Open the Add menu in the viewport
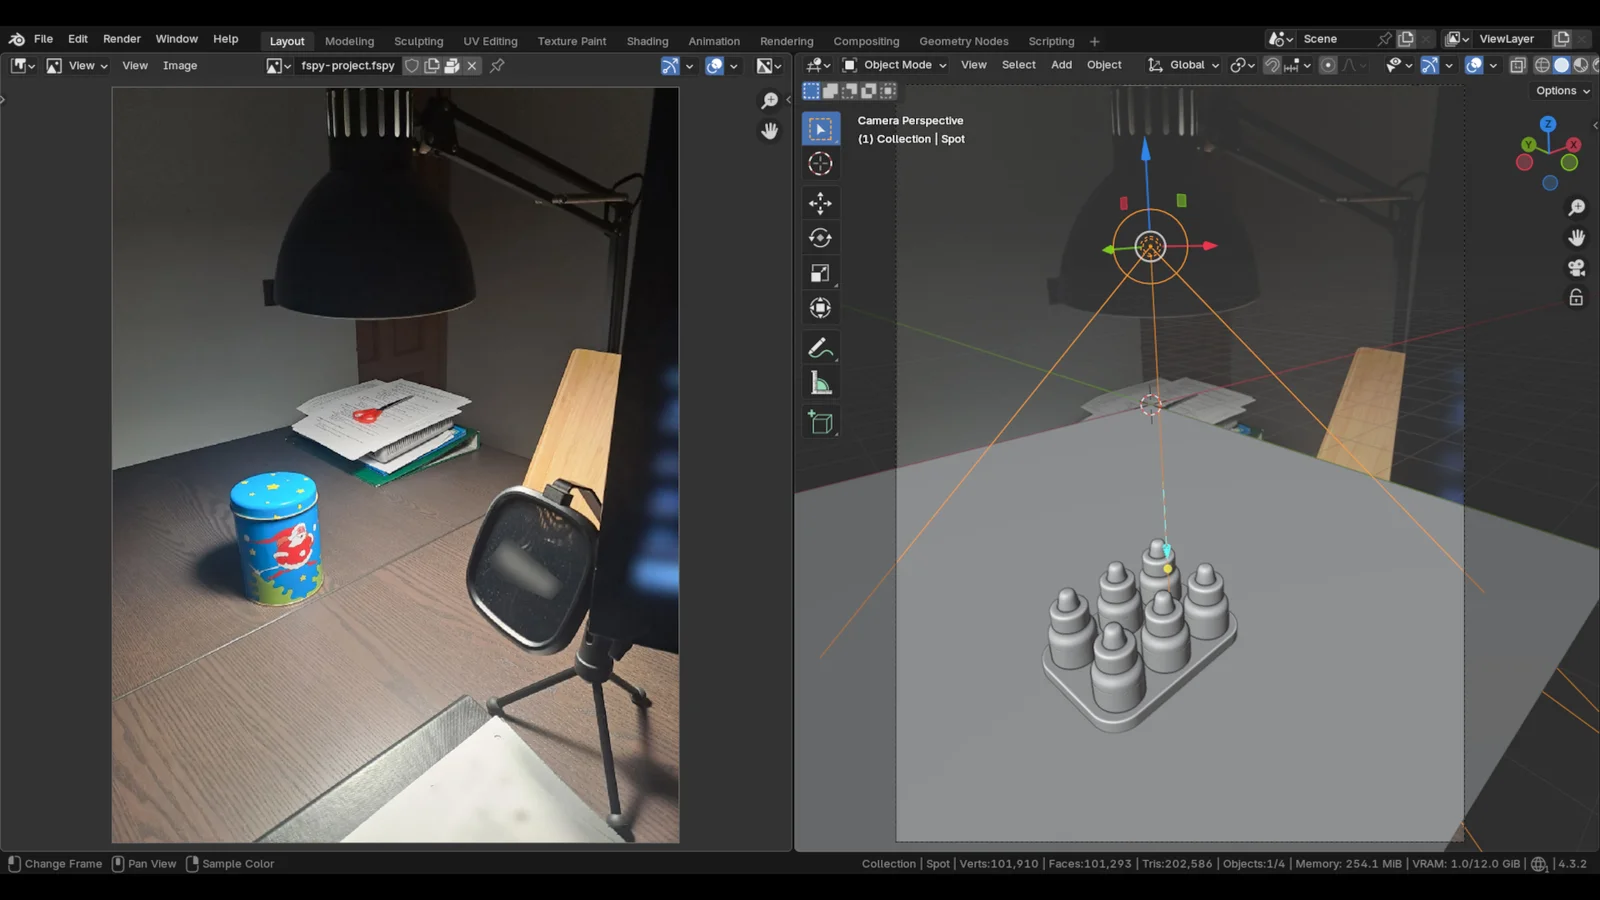1600x900 pixels. (x=1061, y=65)
